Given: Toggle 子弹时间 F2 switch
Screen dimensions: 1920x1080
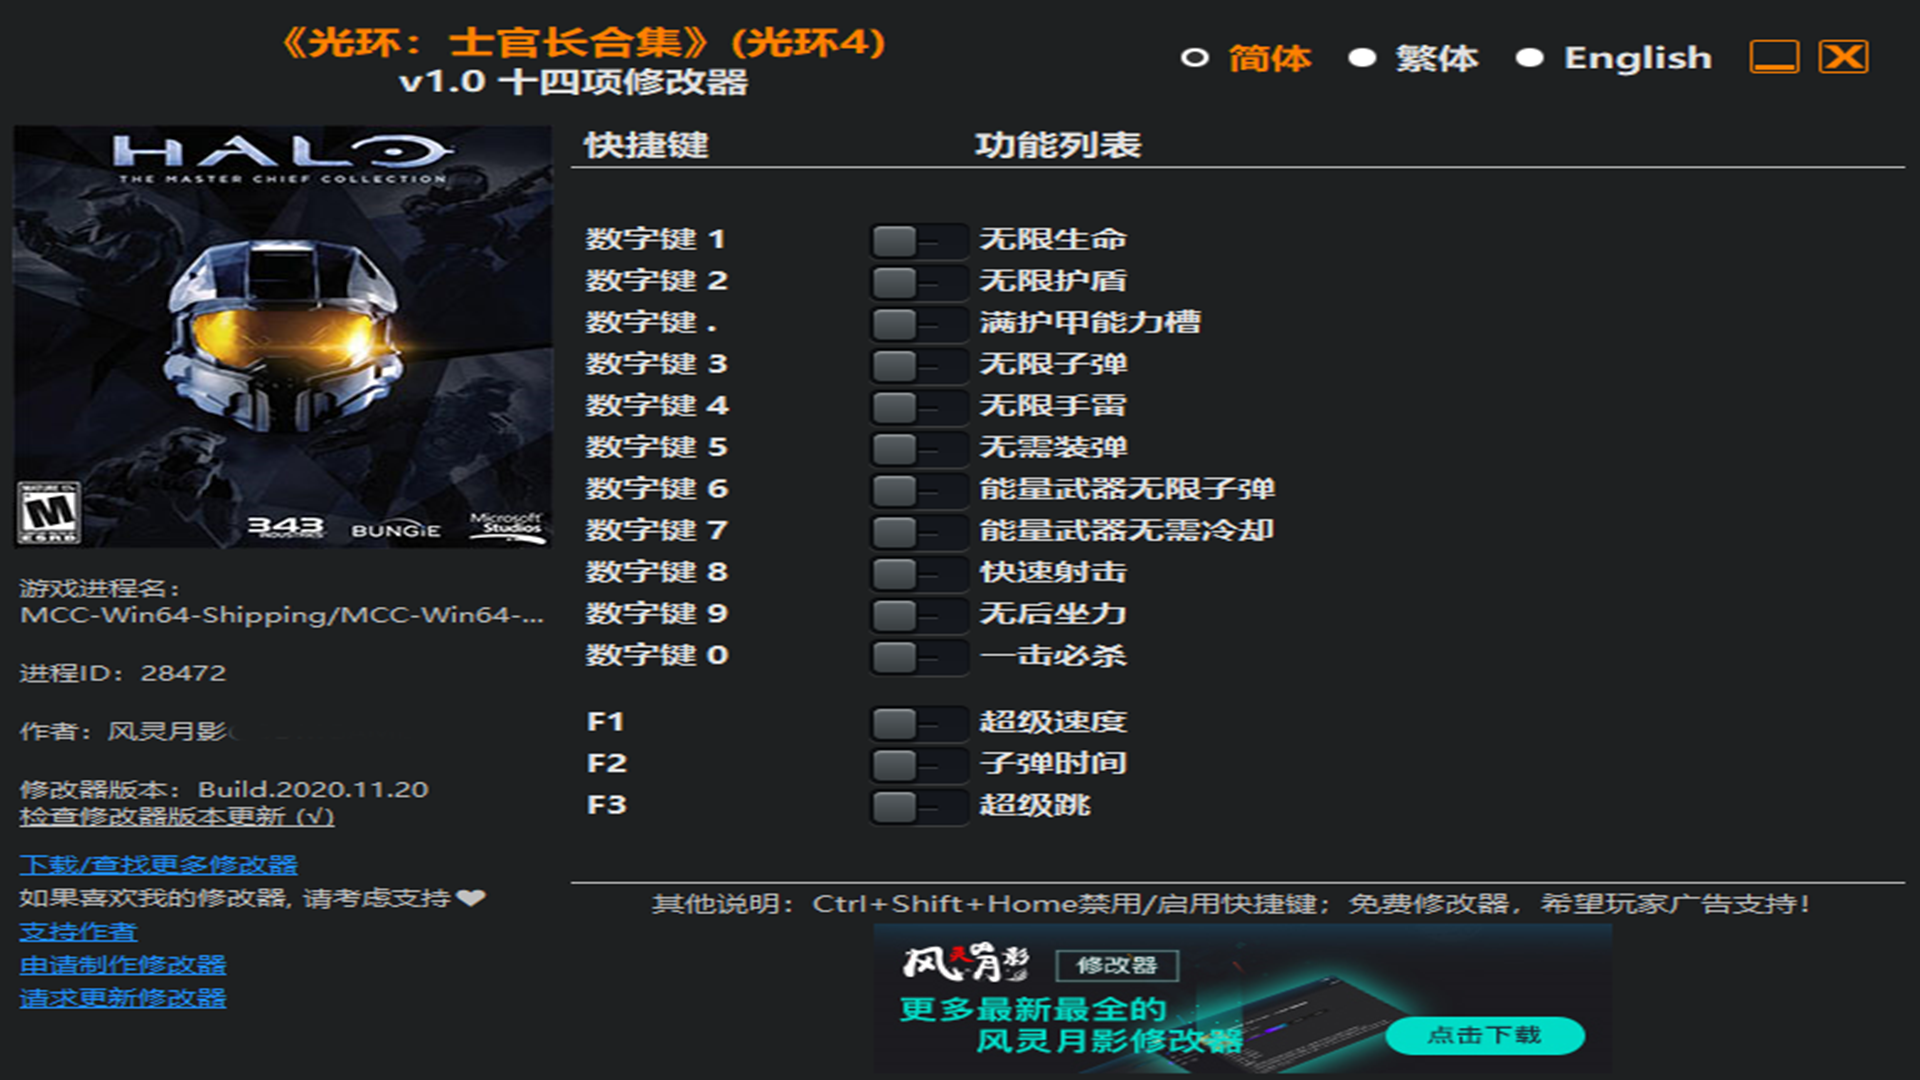Looking at the screenshot, I should pyautogui.click(x=917, y=765).
